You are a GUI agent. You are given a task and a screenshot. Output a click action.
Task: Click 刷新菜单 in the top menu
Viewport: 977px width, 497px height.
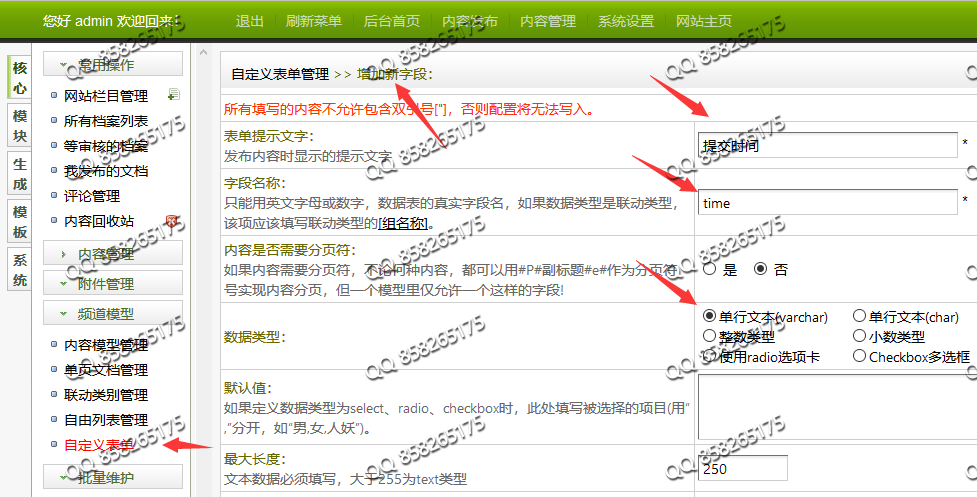click(x=313, y=21)
